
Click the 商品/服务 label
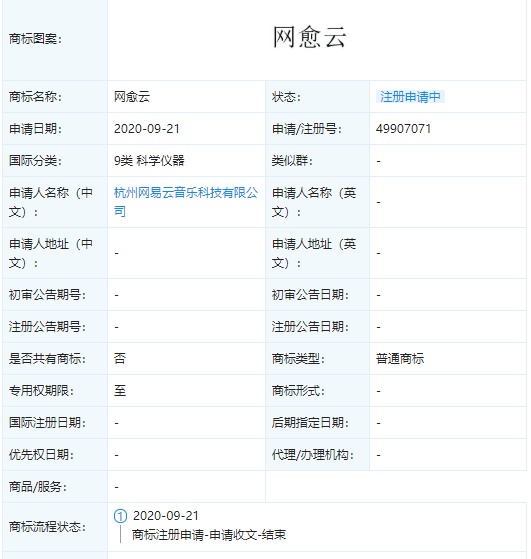click(38, 487)
